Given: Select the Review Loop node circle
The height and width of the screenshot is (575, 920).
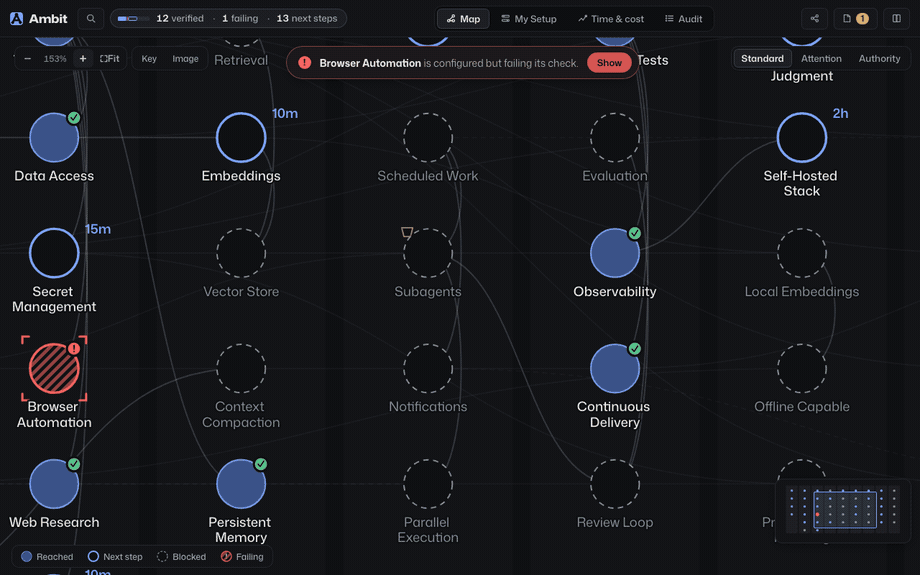Looking at the screenshot, I should coord(615,484).
